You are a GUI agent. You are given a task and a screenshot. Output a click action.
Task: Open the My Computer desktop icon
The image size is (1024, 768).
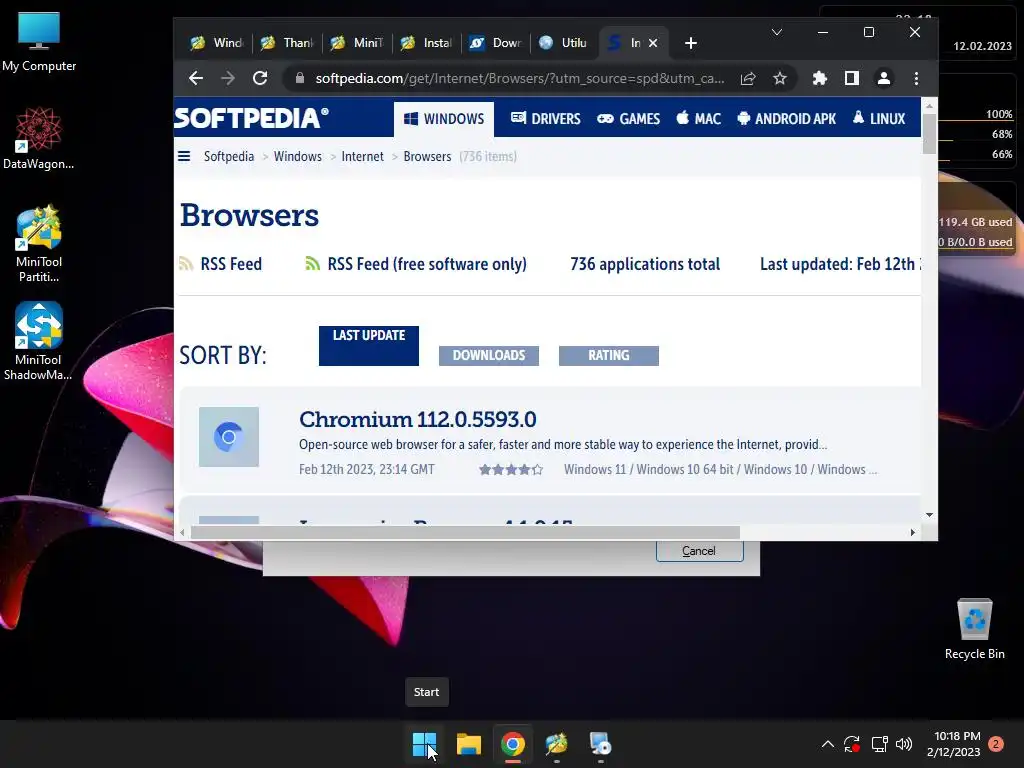tap(39, 42)
